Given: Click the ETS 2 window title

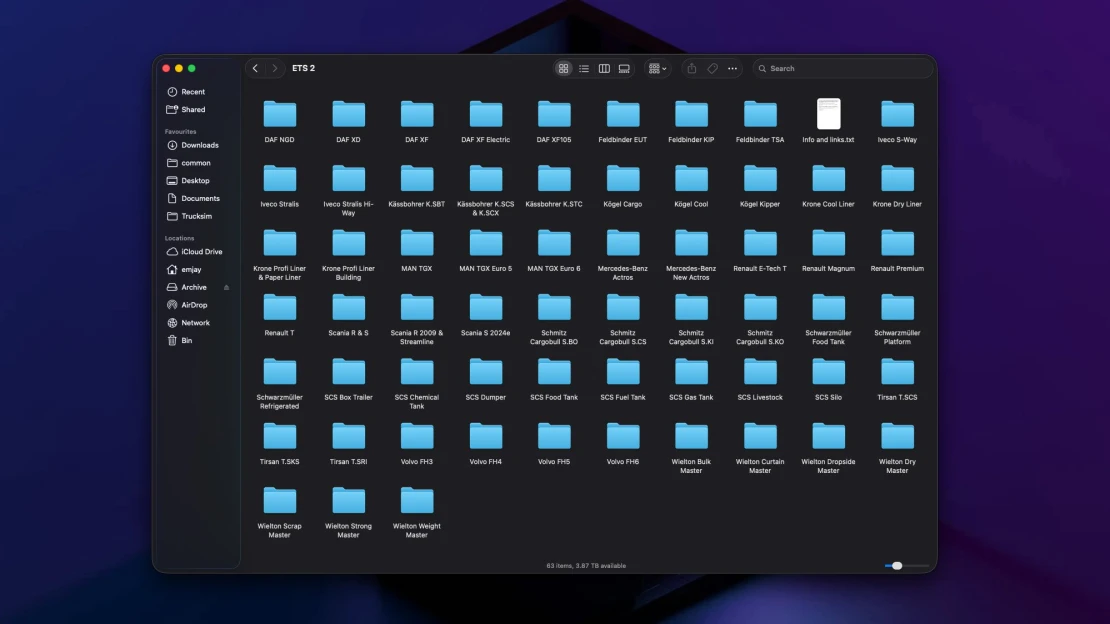Looking at the screenshot, I should tap(304, 69).
